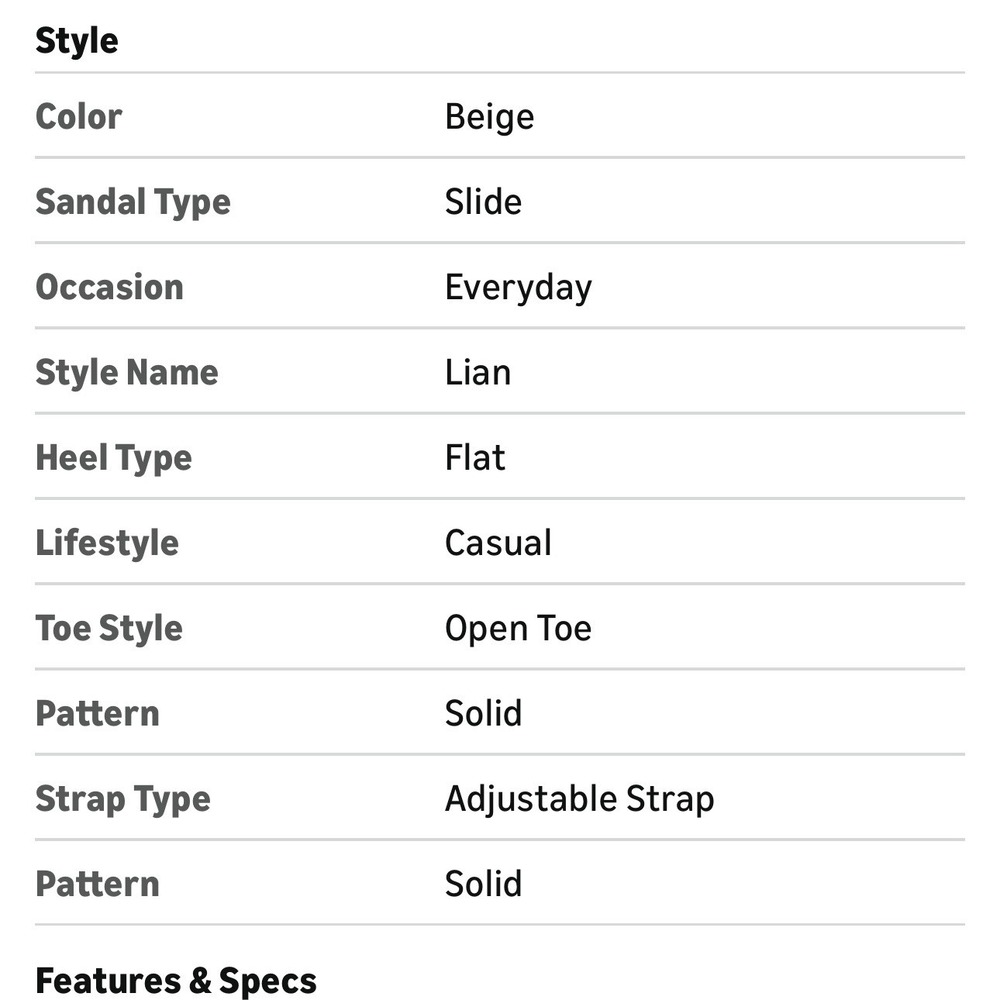Click the Sandal Type label
Image resolution: width=1000 pixels, height=1000 pixels.
pos(133,202)
